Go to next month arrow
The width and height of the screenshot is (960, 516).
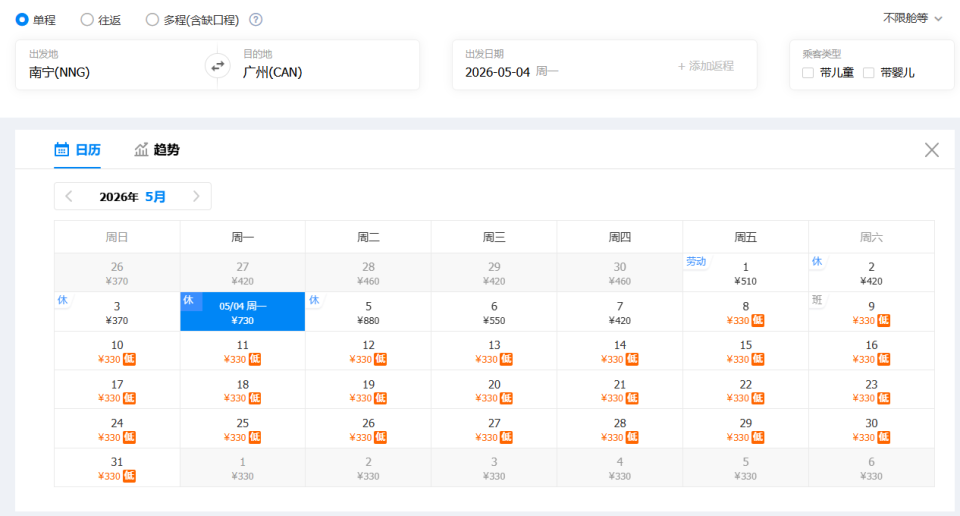196,196
